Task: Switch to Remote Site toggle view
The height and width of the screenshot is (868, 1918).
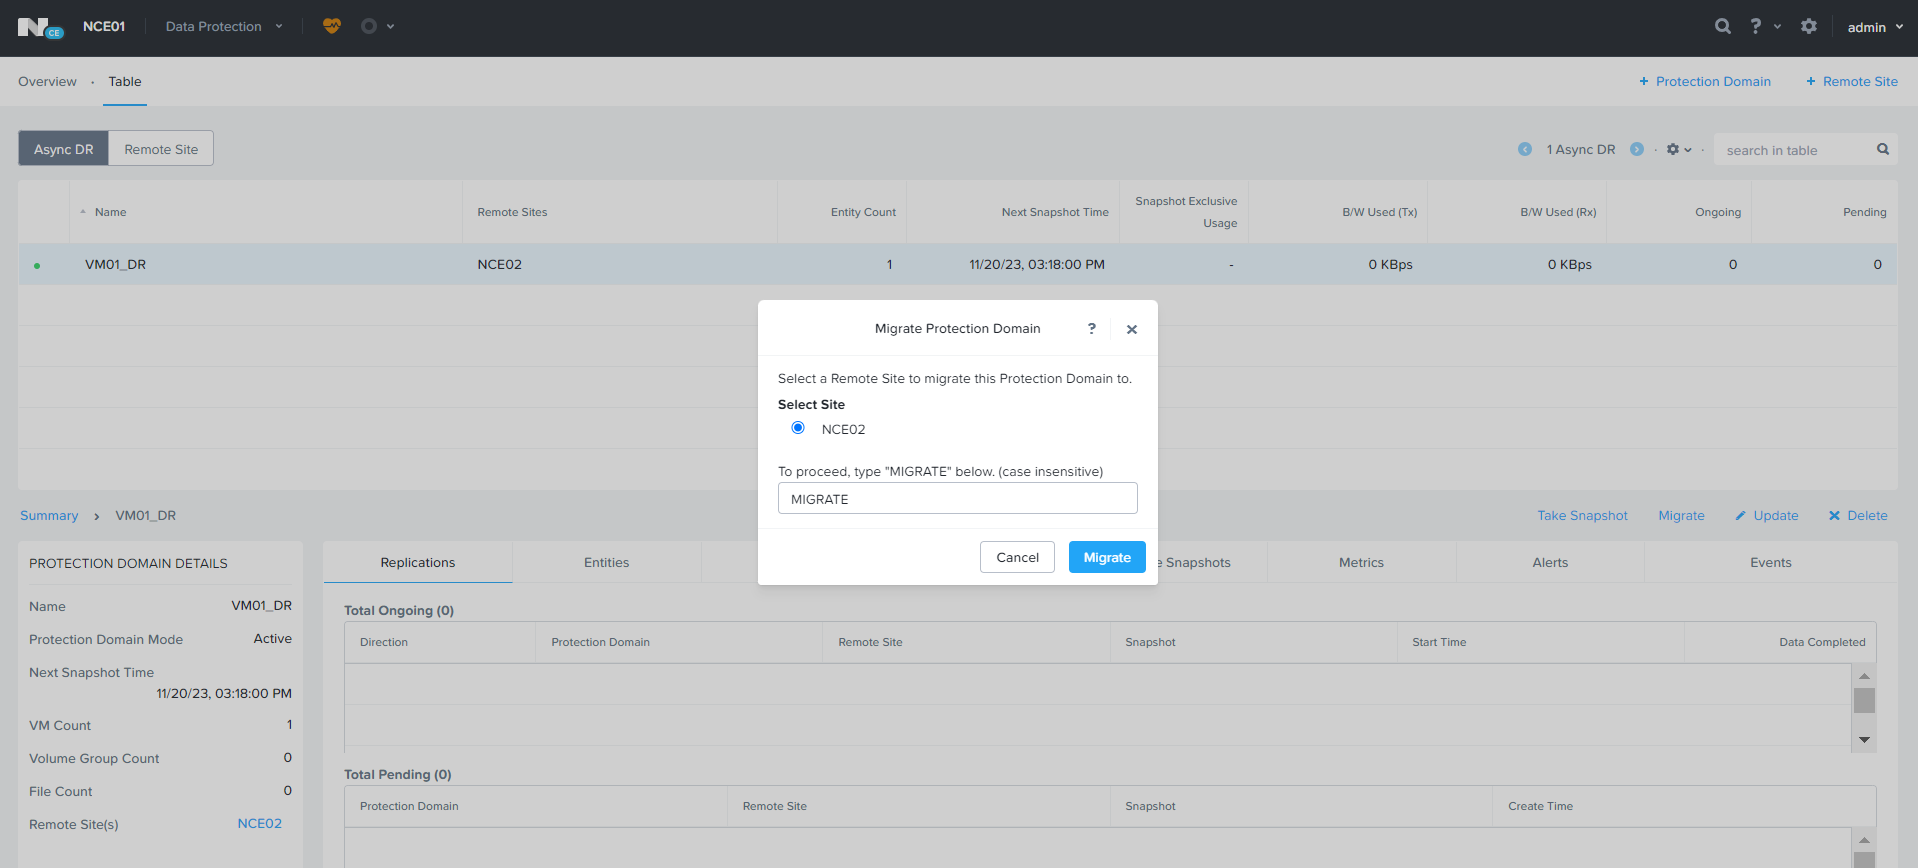Action: tap(161, 149)
